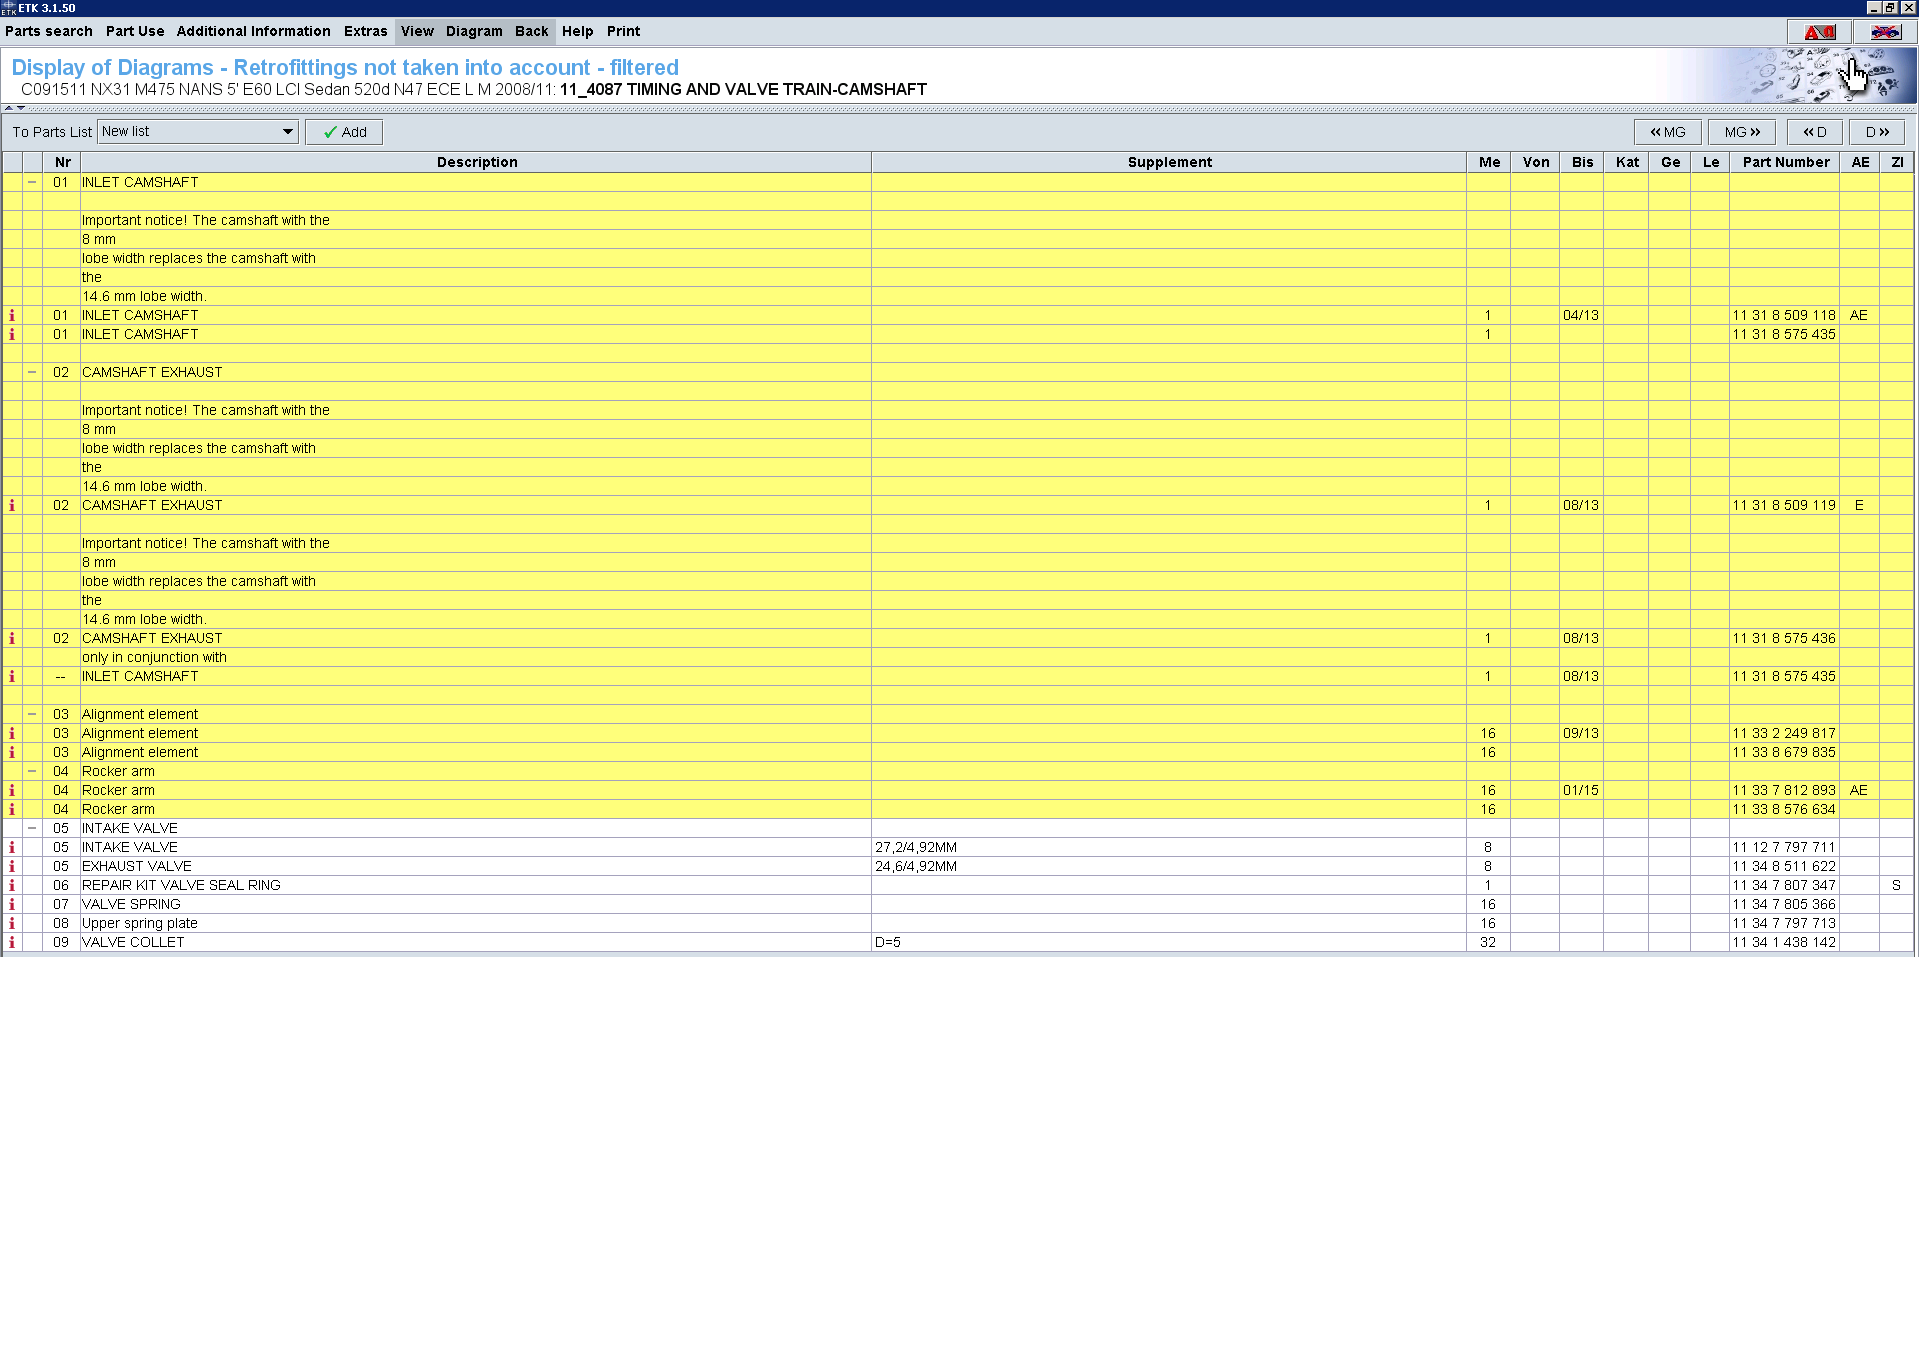
Task: Go to previous diagram « D
Action: click(x=1814, y=132)
